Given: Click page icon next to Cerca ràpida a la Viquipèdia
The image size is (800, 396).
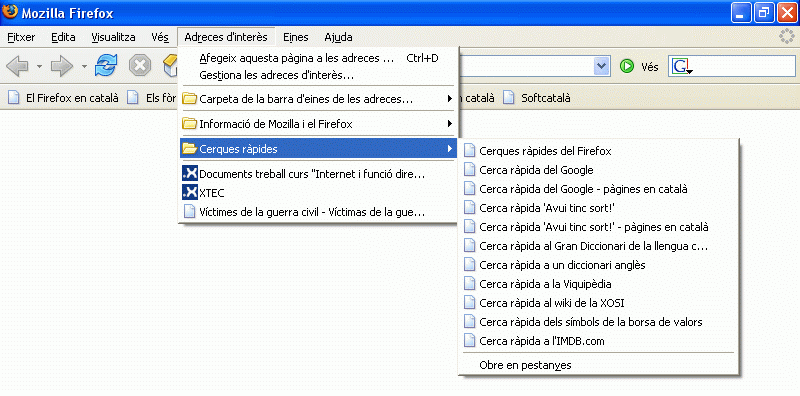Looking at the screenshot, I should click(x=469, y=284).
